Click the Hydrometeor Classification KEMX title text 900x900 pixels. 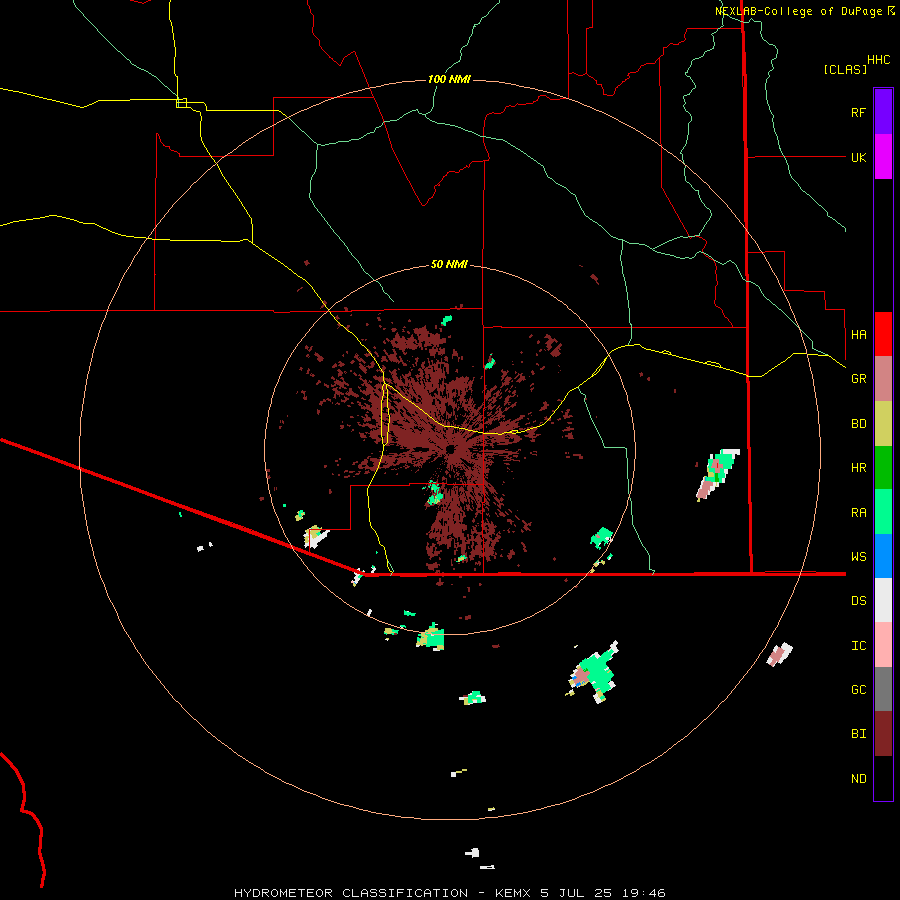[449, 893]
